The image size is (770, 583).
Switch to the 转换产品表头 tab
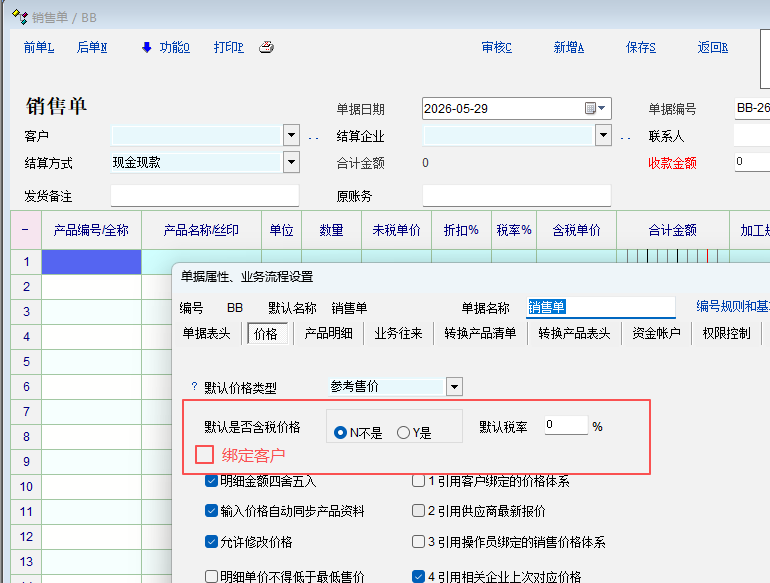tap(574, 333)
